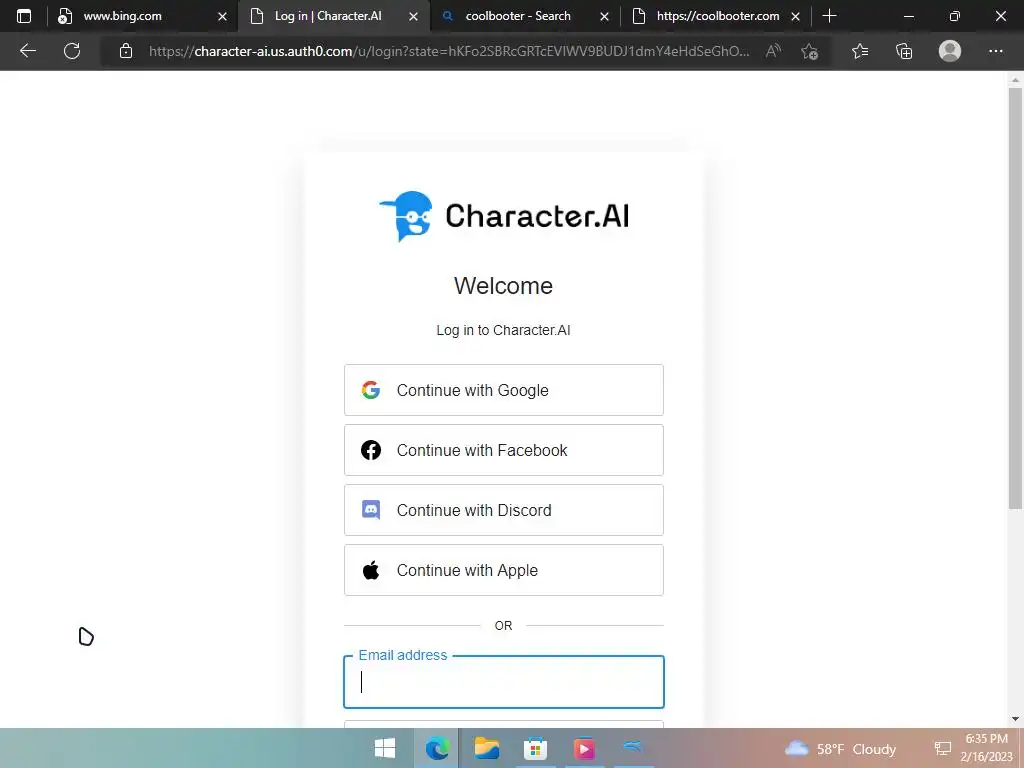Restore down the browser window

click(x=955, y=16)
